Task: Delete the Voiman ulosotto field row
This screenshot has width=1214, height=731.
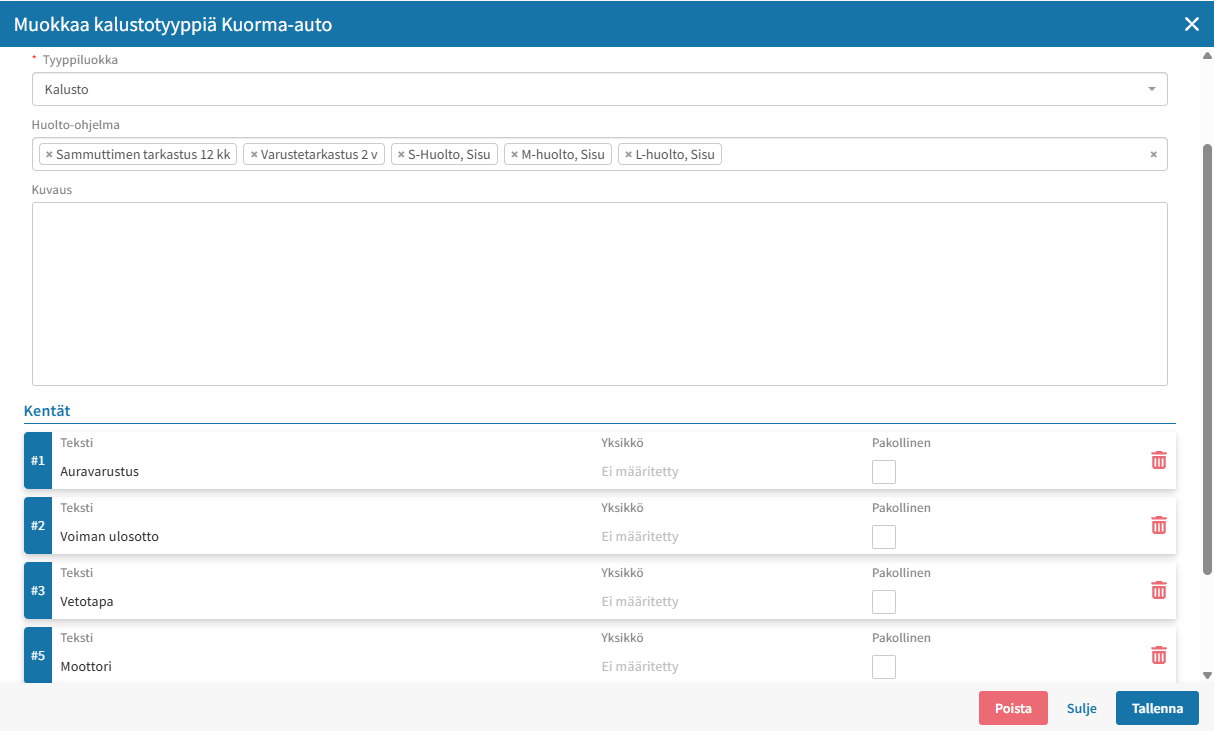Action: click(x=1159, y=525)
